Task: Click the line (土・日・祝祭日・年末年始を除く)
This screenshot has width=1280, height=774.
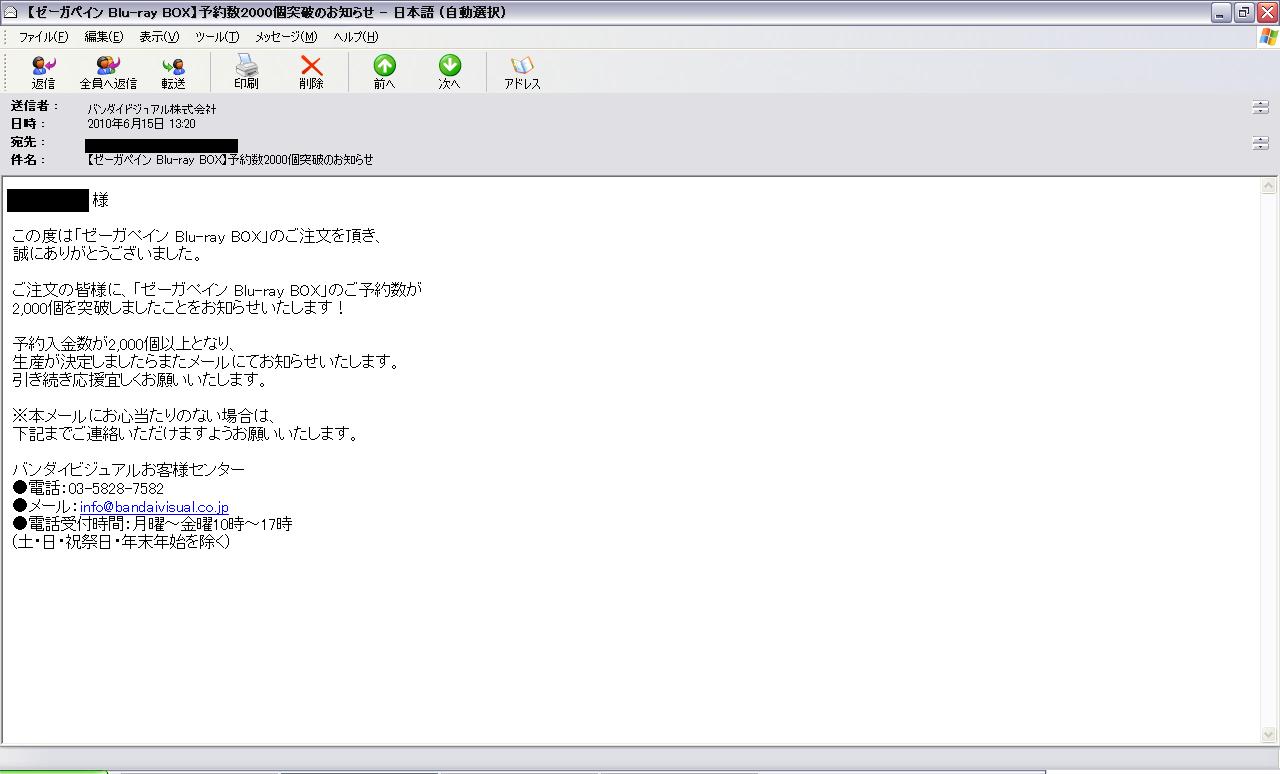Action: click(121, 542)
